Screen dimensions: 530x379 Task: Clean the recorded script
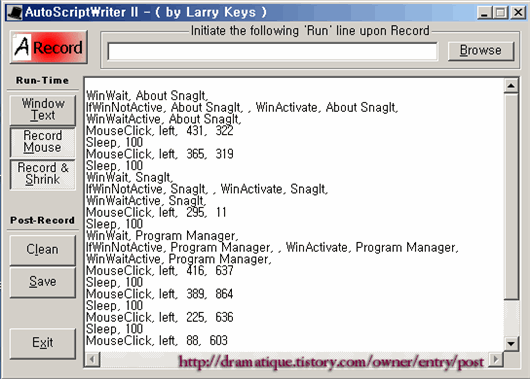tap(43, 250)
